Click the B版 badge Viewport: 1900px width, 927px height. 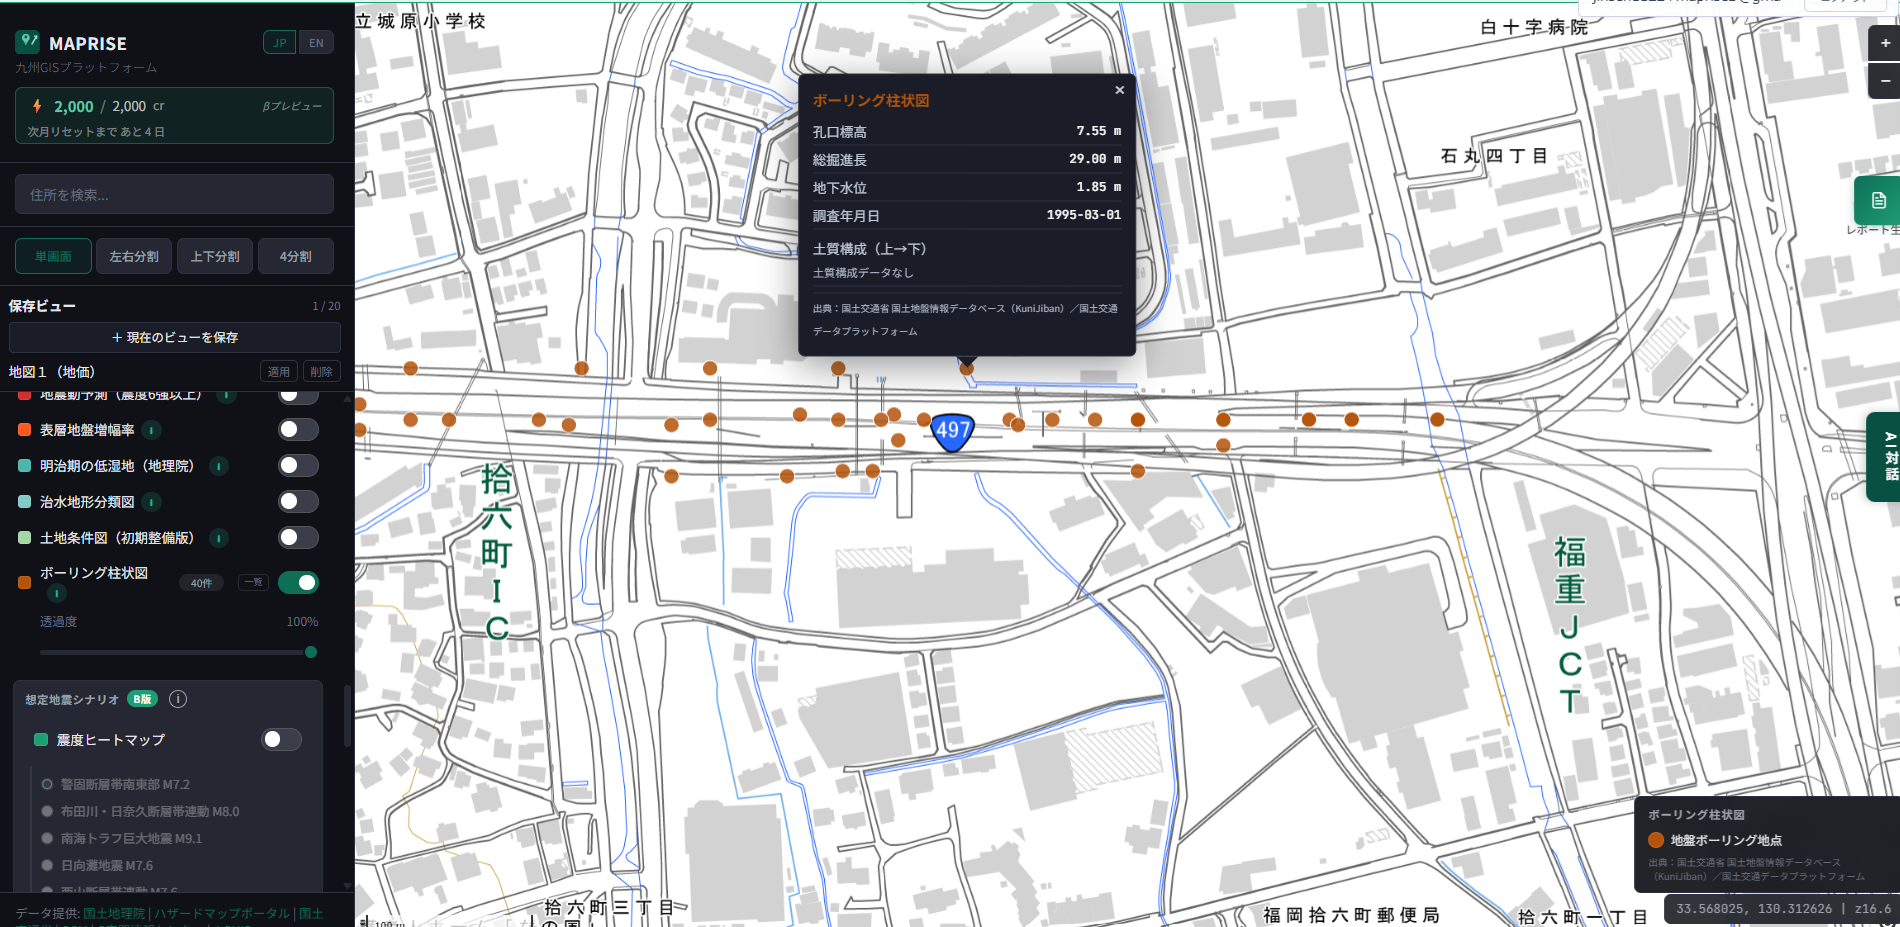143,699
